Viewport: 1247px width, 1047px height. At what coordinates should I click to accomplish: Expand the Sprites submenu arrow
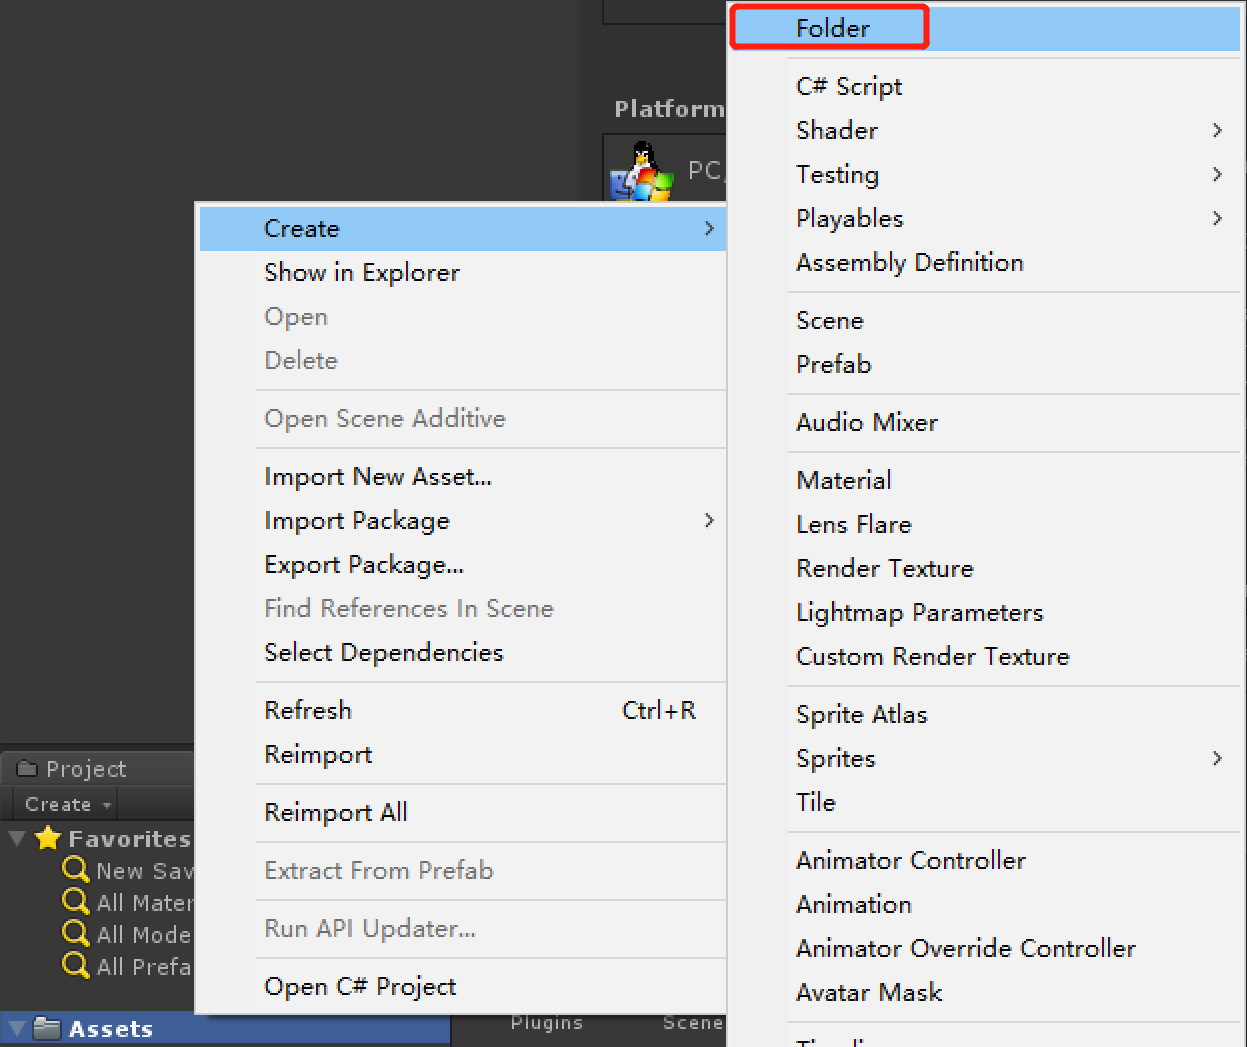point(1217,758)
